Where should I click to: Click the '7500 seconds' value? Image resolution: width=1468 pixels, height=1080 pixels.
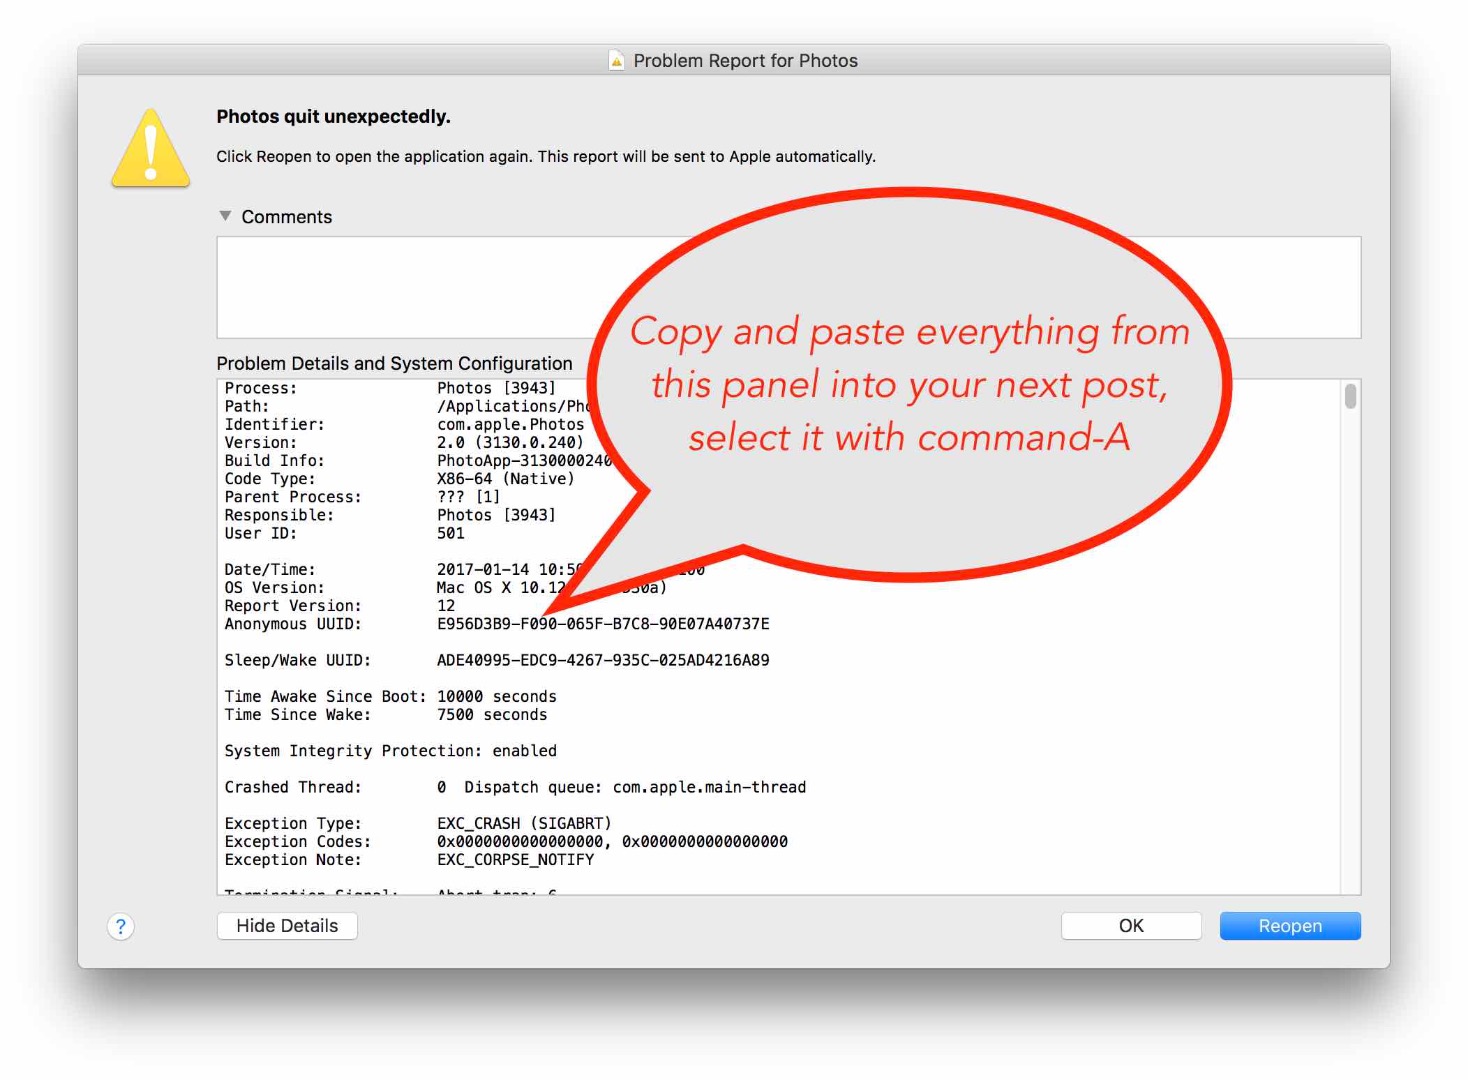click(x=492, y=715)
